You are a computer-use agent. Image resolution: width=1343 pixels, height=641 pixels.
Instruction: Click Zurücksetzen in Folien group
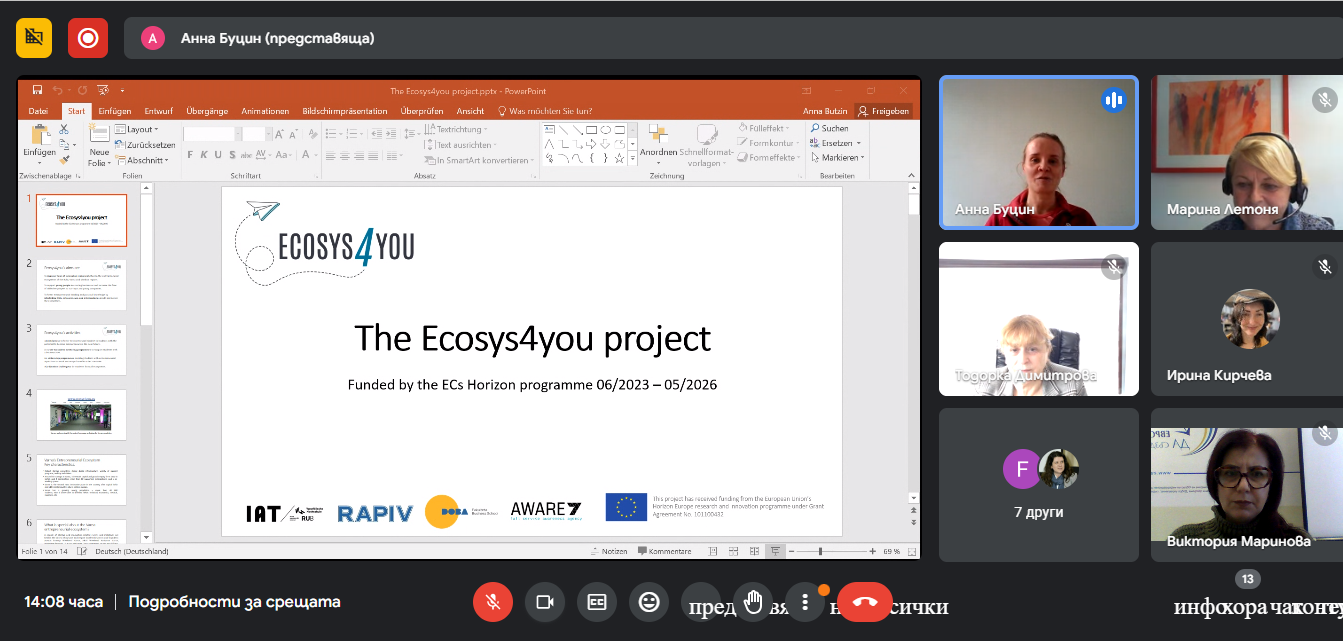pyautogui.click(x=145, y=145)
